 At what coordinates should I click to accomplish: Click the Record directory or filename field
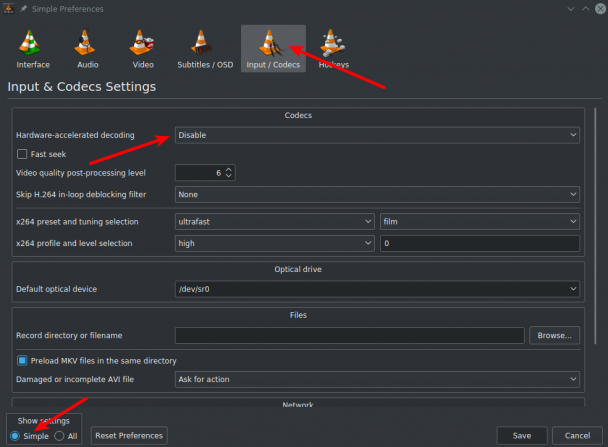(x=349, y=335)
